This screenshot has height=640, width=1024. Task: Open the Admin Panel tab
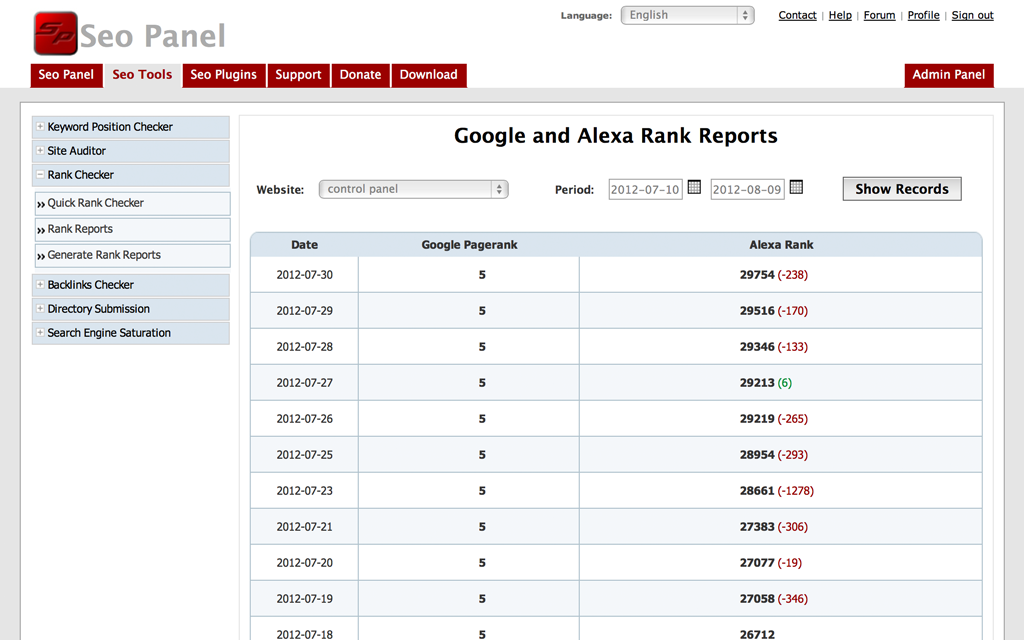[x=948, y=75]
